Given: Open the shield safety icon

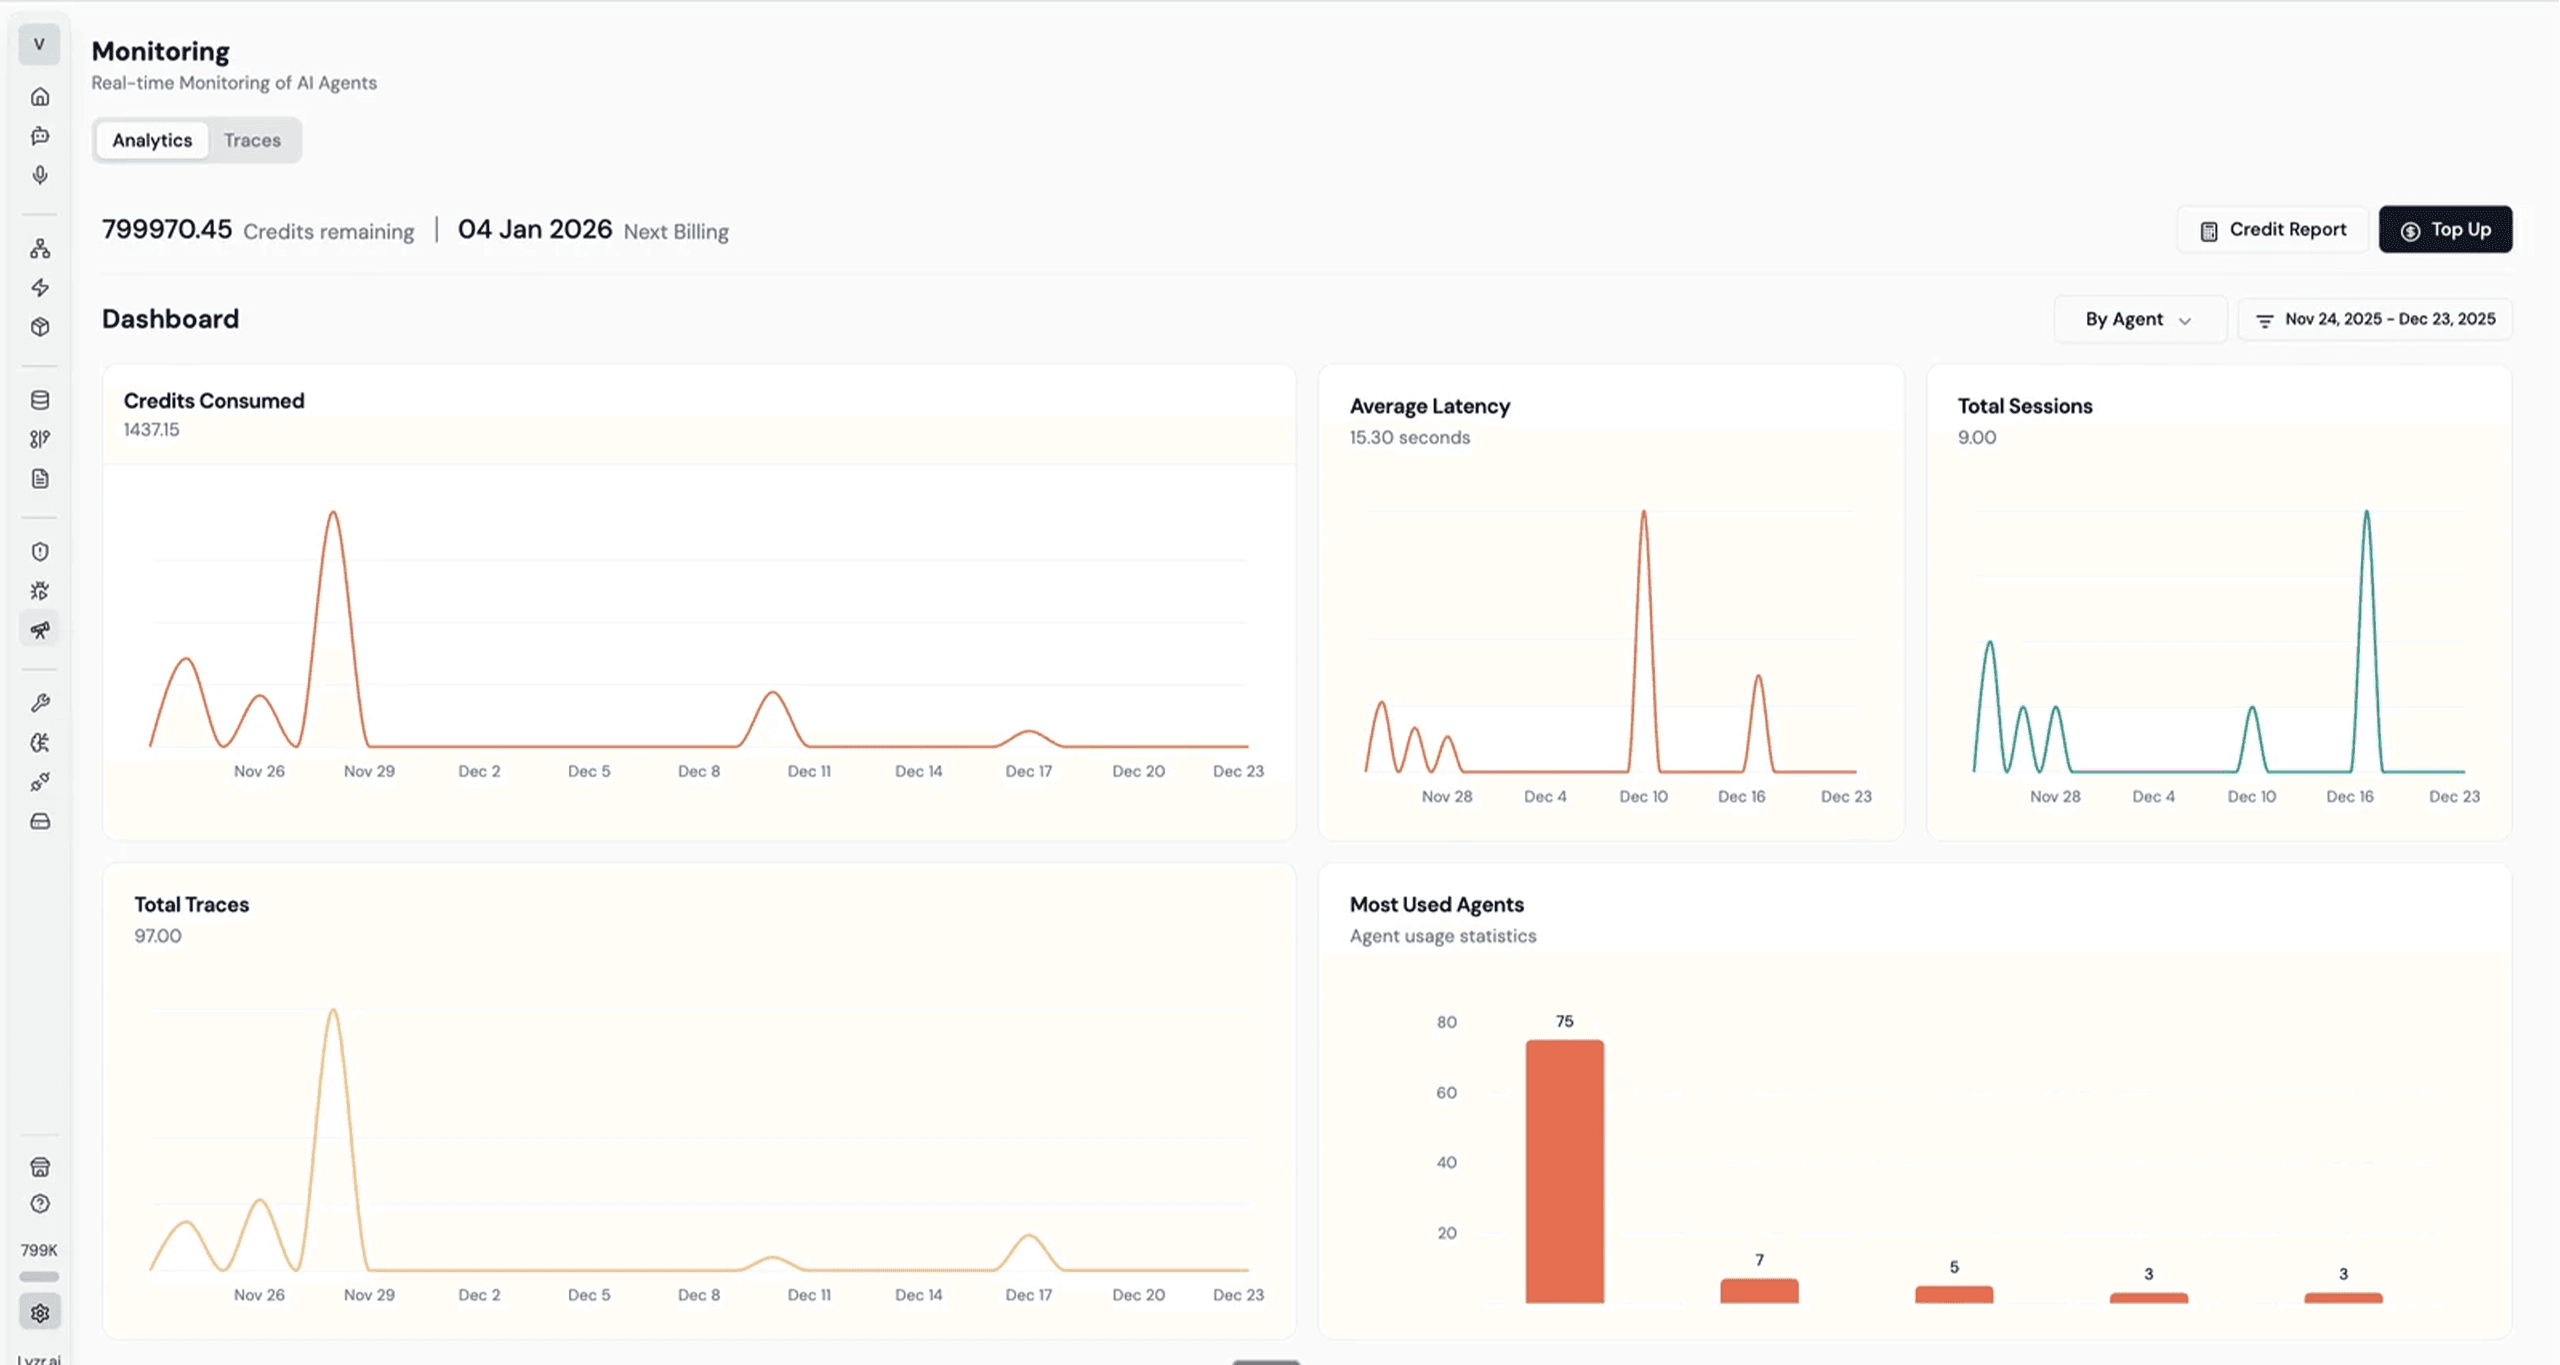Looking at the screenshot, I should pos(40,551).
